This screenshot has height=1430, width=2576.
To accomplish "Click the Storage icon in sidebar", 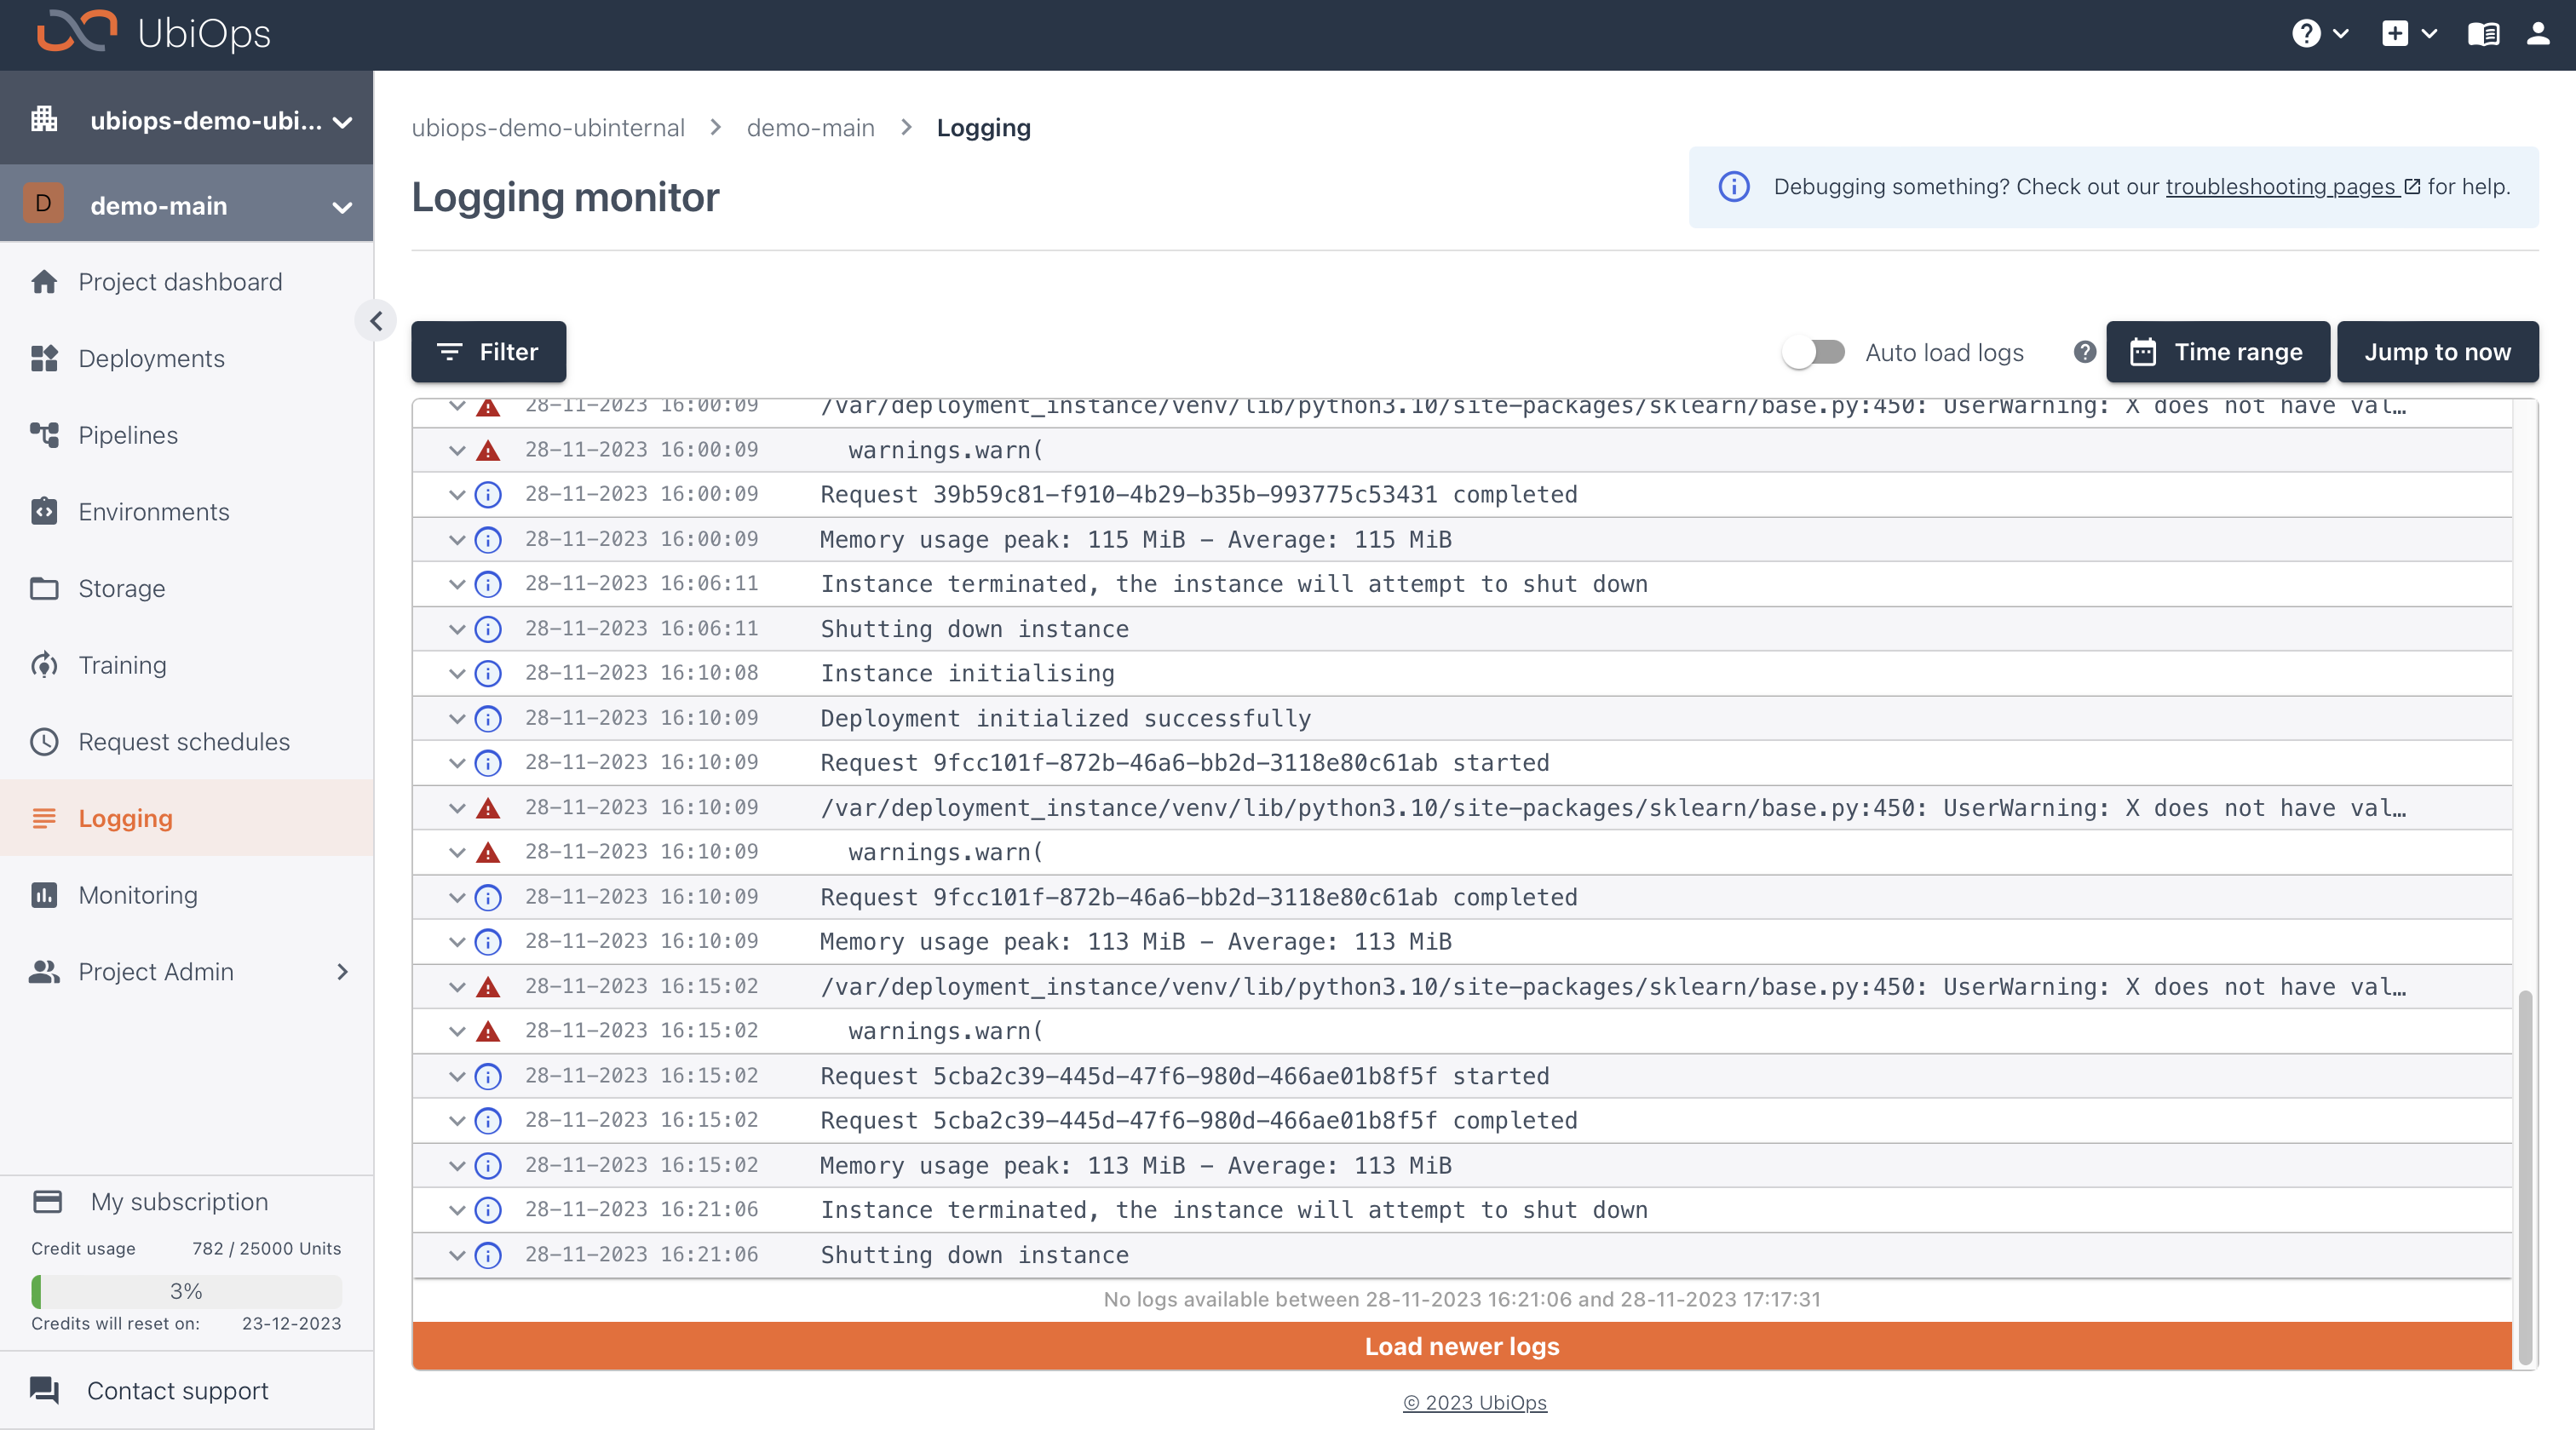I will (x=46, y=589).
